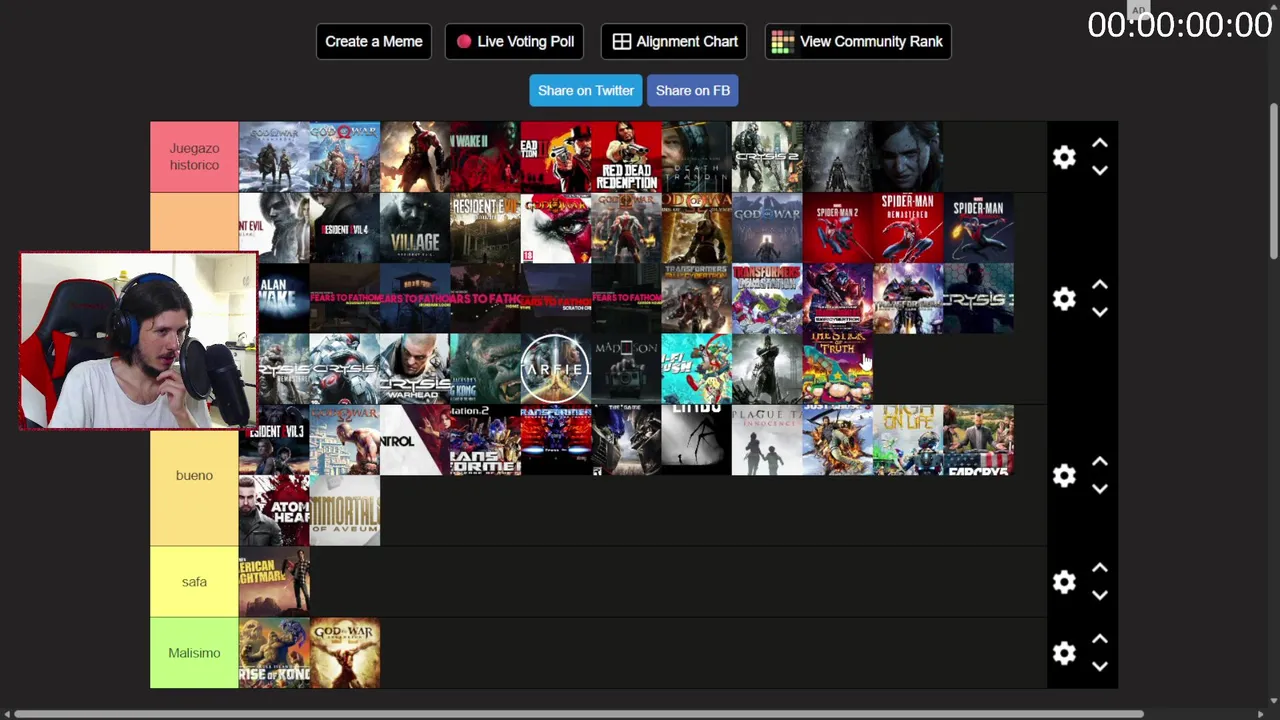Screen dimensions: 1280x720
Task: Select the bueno tier label
Action: tap(194, 475)
